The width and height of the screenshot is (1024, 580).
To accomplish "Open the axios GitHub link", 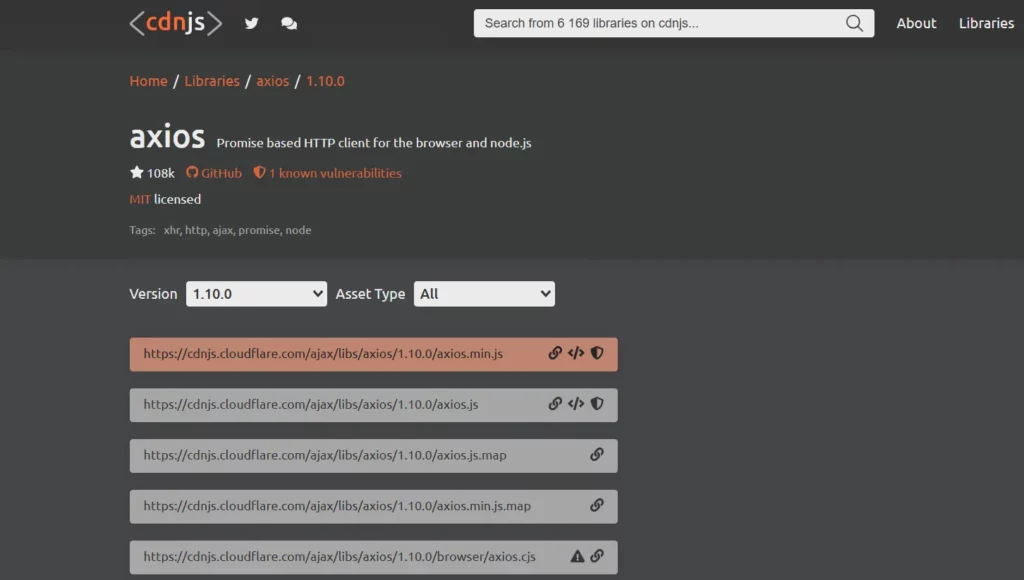I will click(x=214, y=173).
